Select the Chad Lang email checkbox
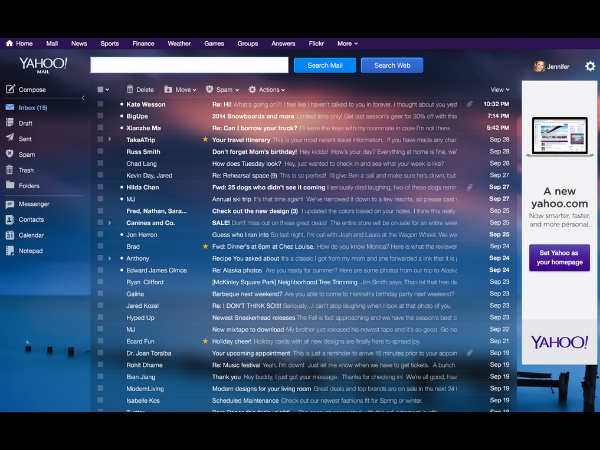This screenshot has width=600, height=450. 100,163
